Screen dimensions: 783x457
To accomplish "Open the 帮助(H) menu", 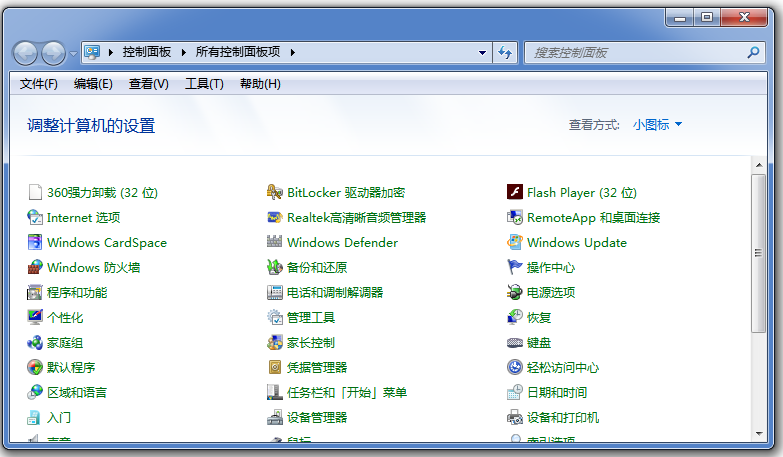I will (260, 84).
